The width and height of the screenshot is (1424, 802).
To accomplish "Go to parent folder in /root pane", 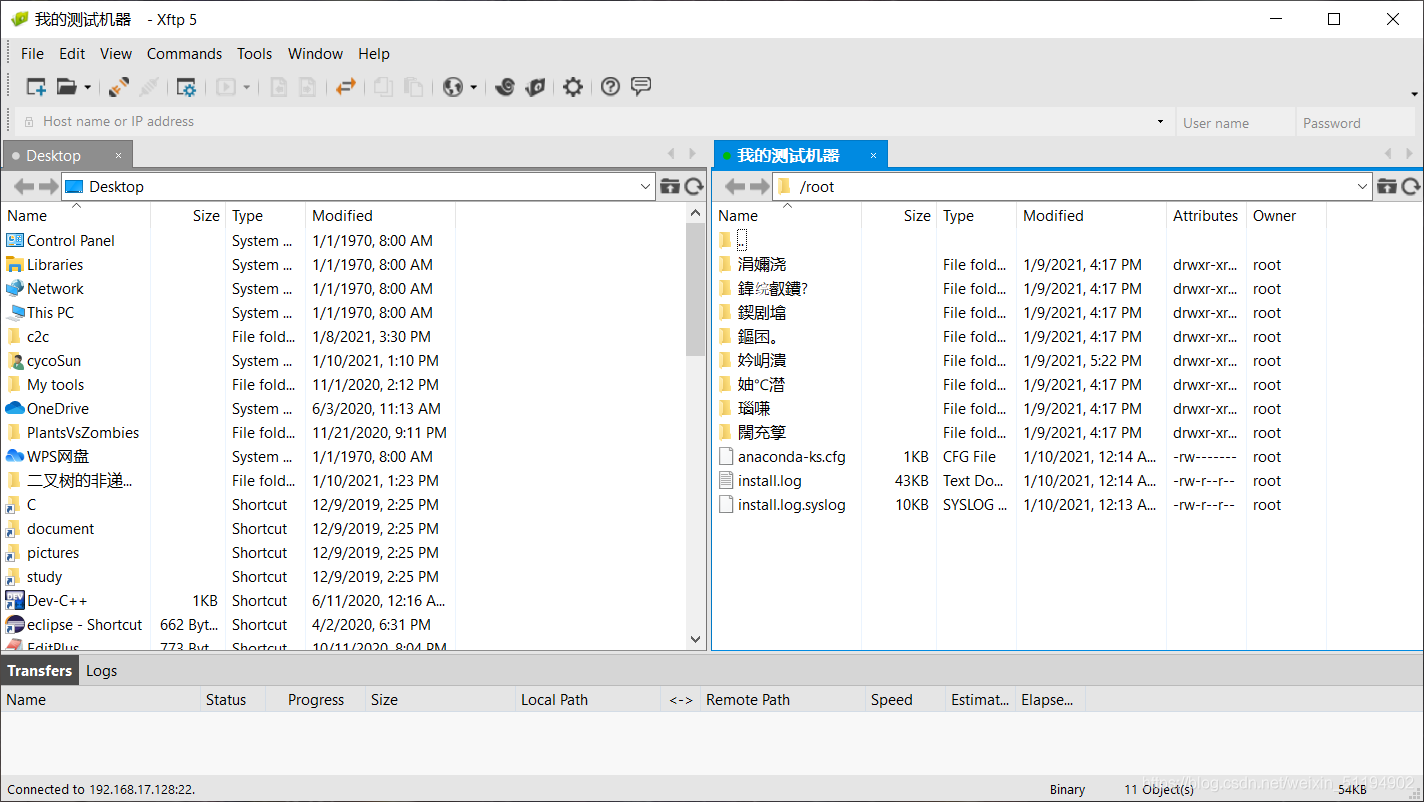I will 1387,186.
